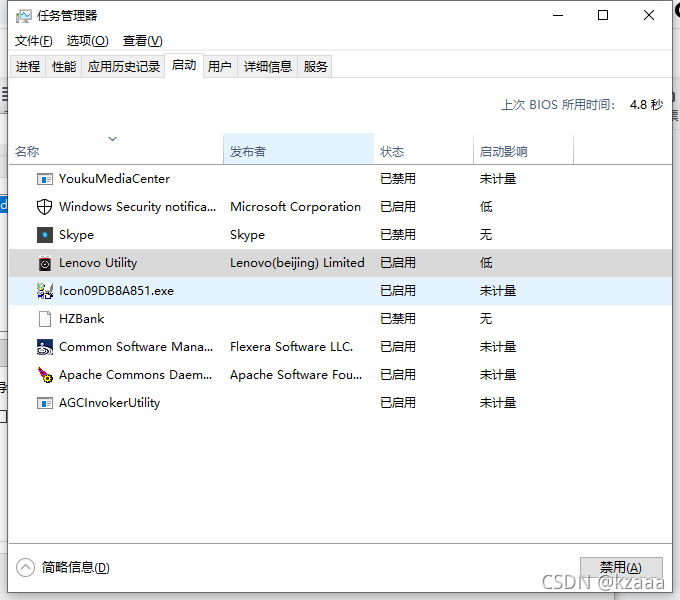This screenshot has height=600, width=680.
Task: Minimize the Task Manager window
Action: point(558,16)
